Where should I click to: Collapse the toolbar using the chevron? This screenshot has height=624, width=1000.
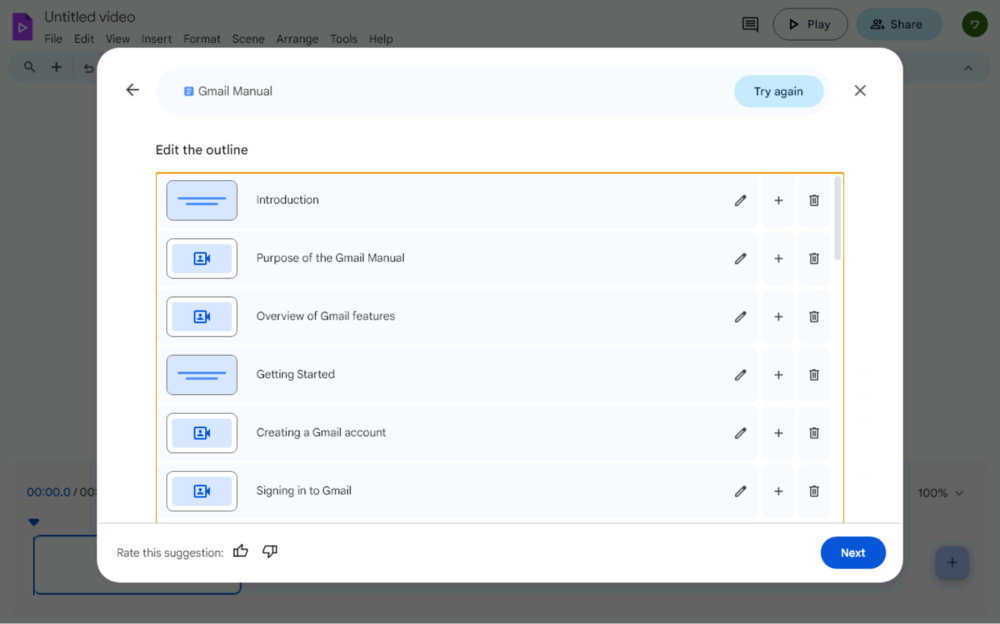point(968,68)
